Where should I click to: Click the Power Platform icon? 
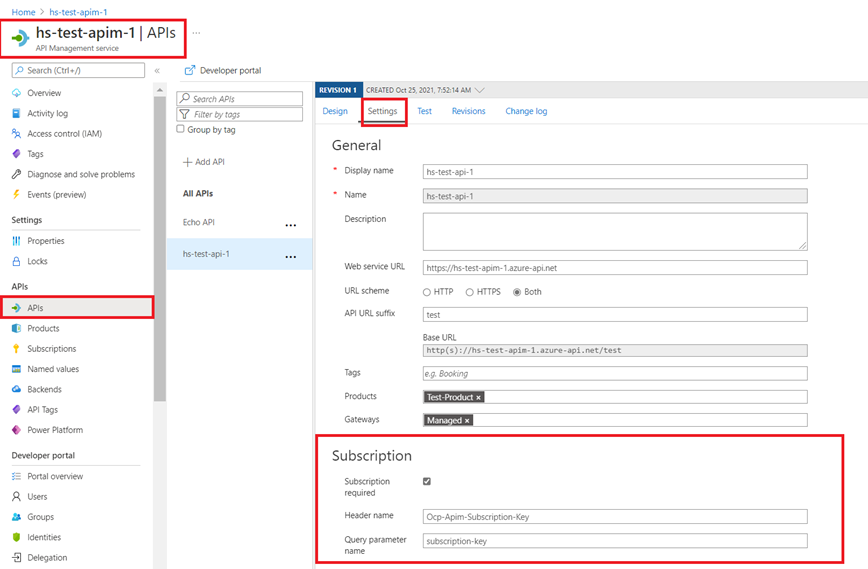pos(17,430)
